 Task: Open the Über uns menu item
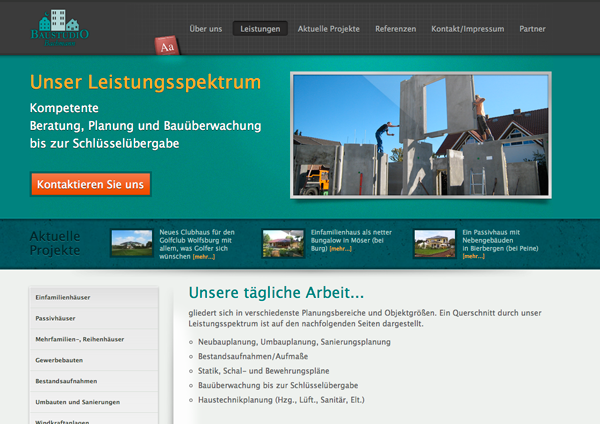click(x=205, y=29)
